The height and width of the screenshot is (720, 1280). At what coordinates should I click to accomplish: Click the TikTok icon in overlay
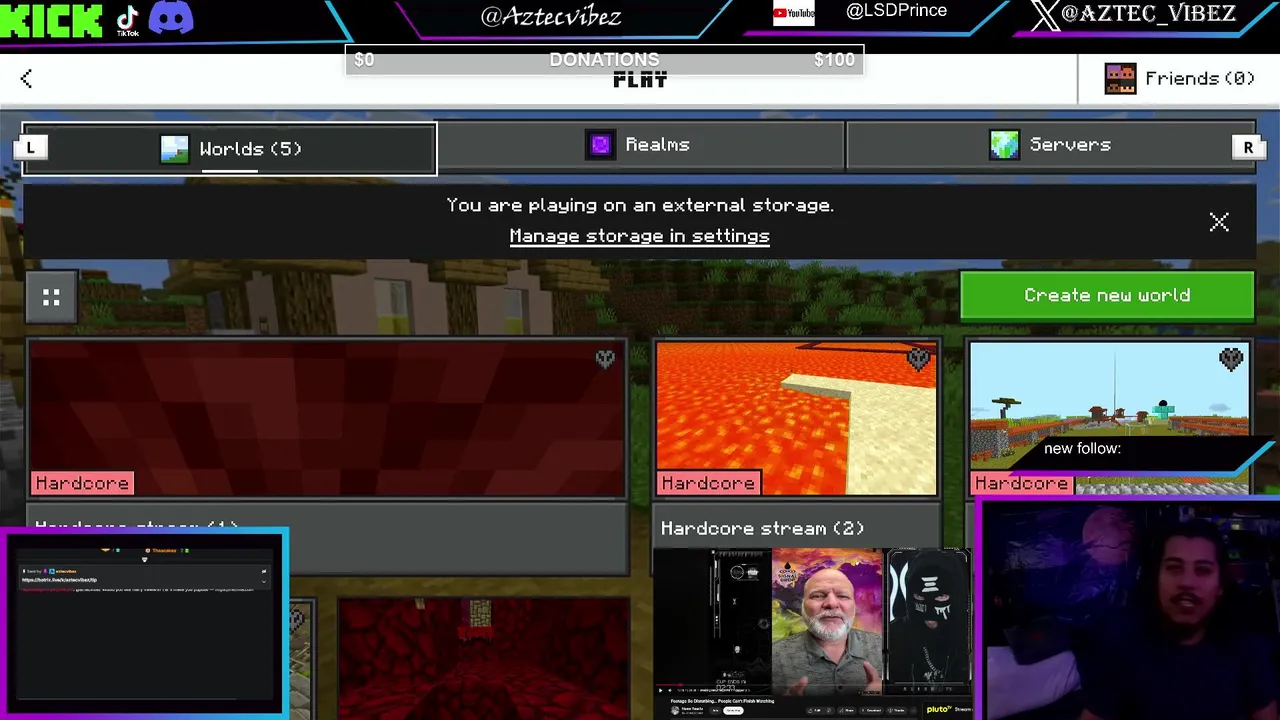coord(128,20)
